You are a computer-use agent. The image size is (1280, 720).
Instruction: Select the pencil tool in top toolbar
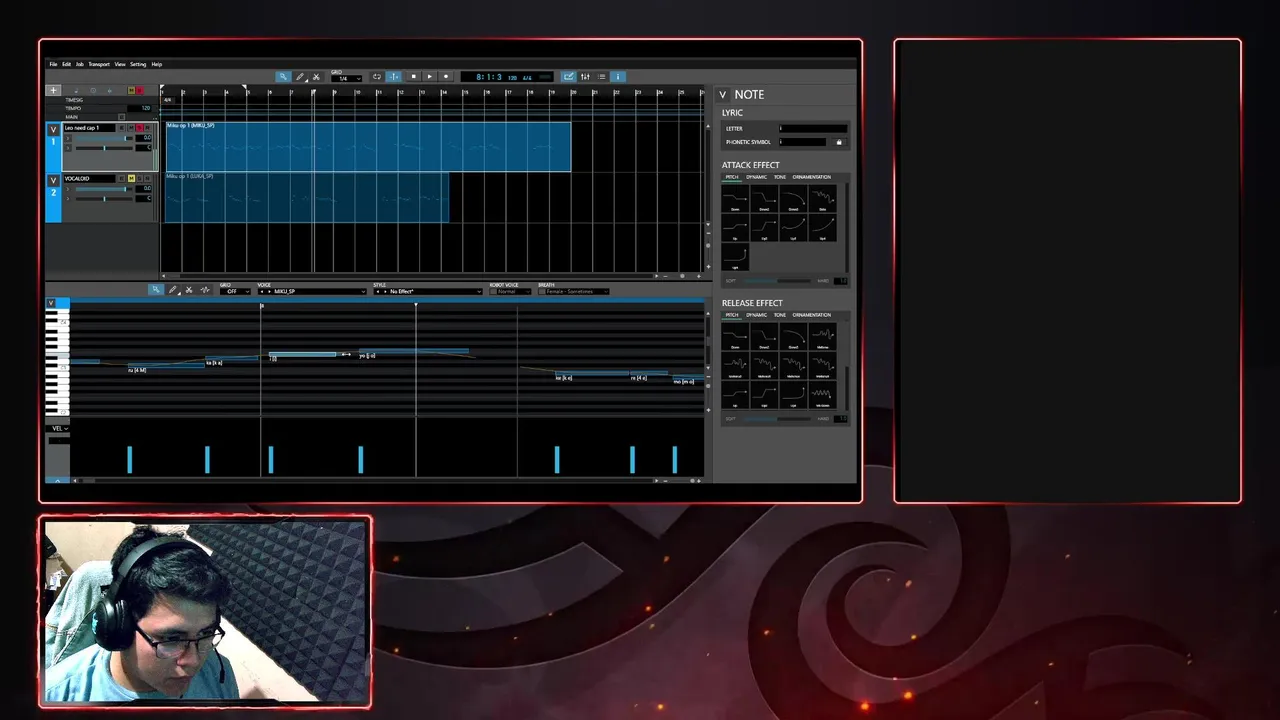pos(300,77)
